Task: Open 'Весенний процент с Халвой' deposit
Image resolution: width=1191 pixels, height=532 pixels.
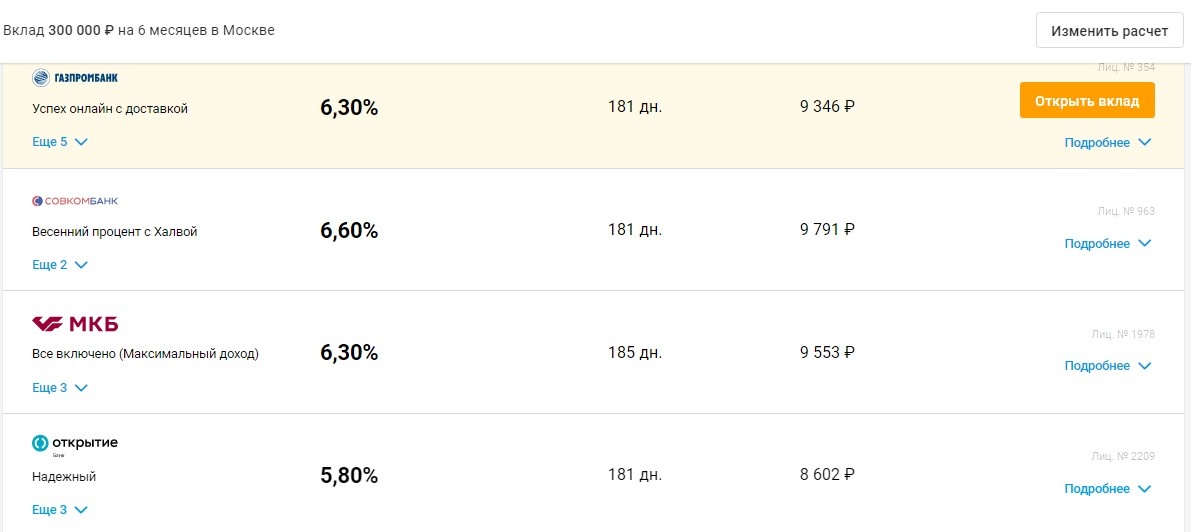Action: [x=114, y=232]
